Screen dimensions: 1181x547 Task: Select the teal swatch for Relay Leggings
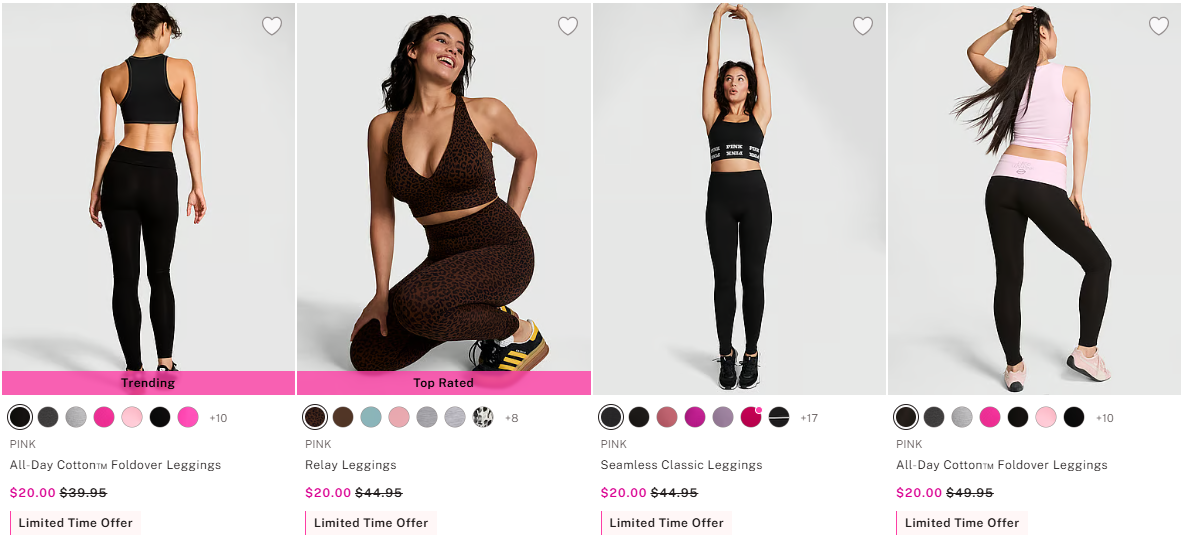[371, 417]
